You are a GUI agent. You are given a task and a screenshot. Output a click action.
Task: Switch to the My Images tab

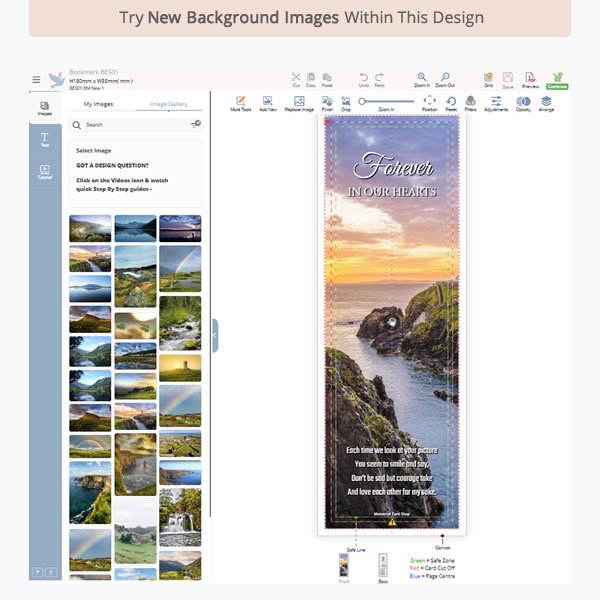(x=98, y=104)
